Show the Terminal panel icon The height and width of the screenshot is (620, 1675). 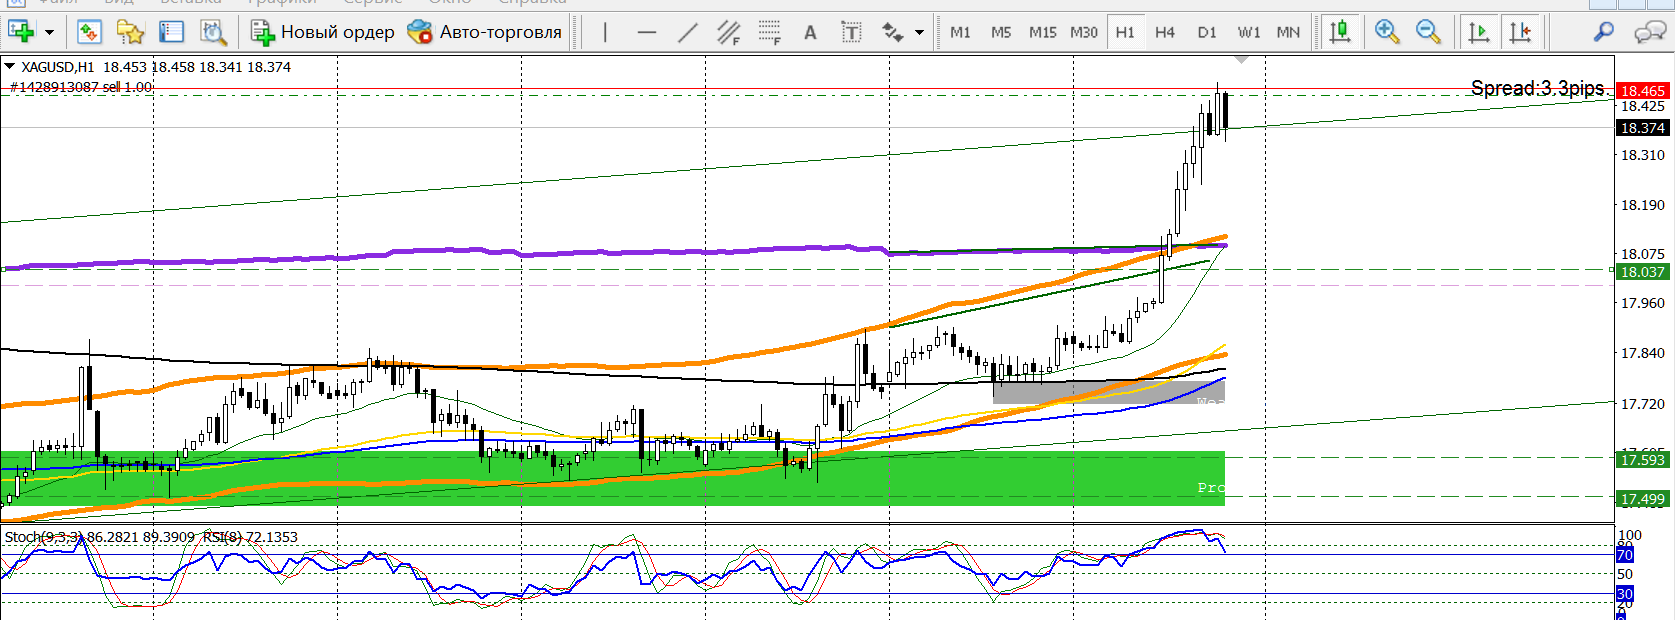172,32
